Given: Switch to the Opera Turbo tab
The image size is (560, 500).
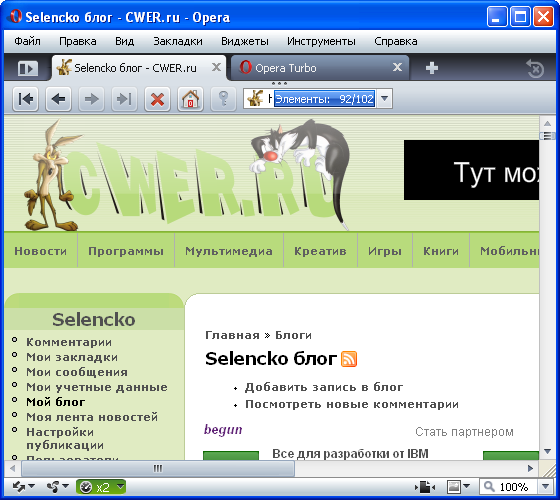Looking at the screenshot, I should (320, 68).
